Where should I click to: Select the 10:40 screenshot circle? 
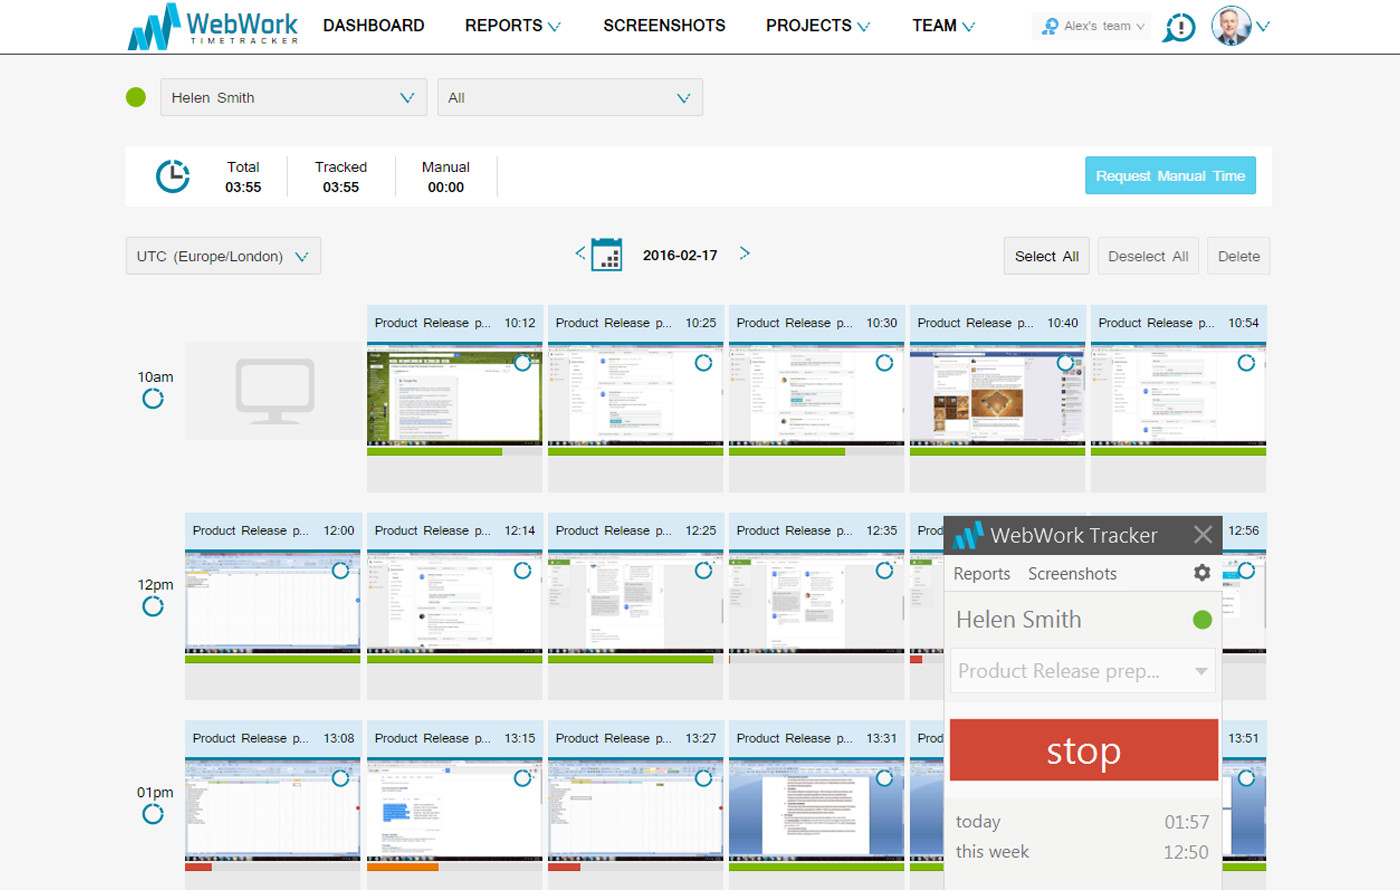click(1065, 363)
